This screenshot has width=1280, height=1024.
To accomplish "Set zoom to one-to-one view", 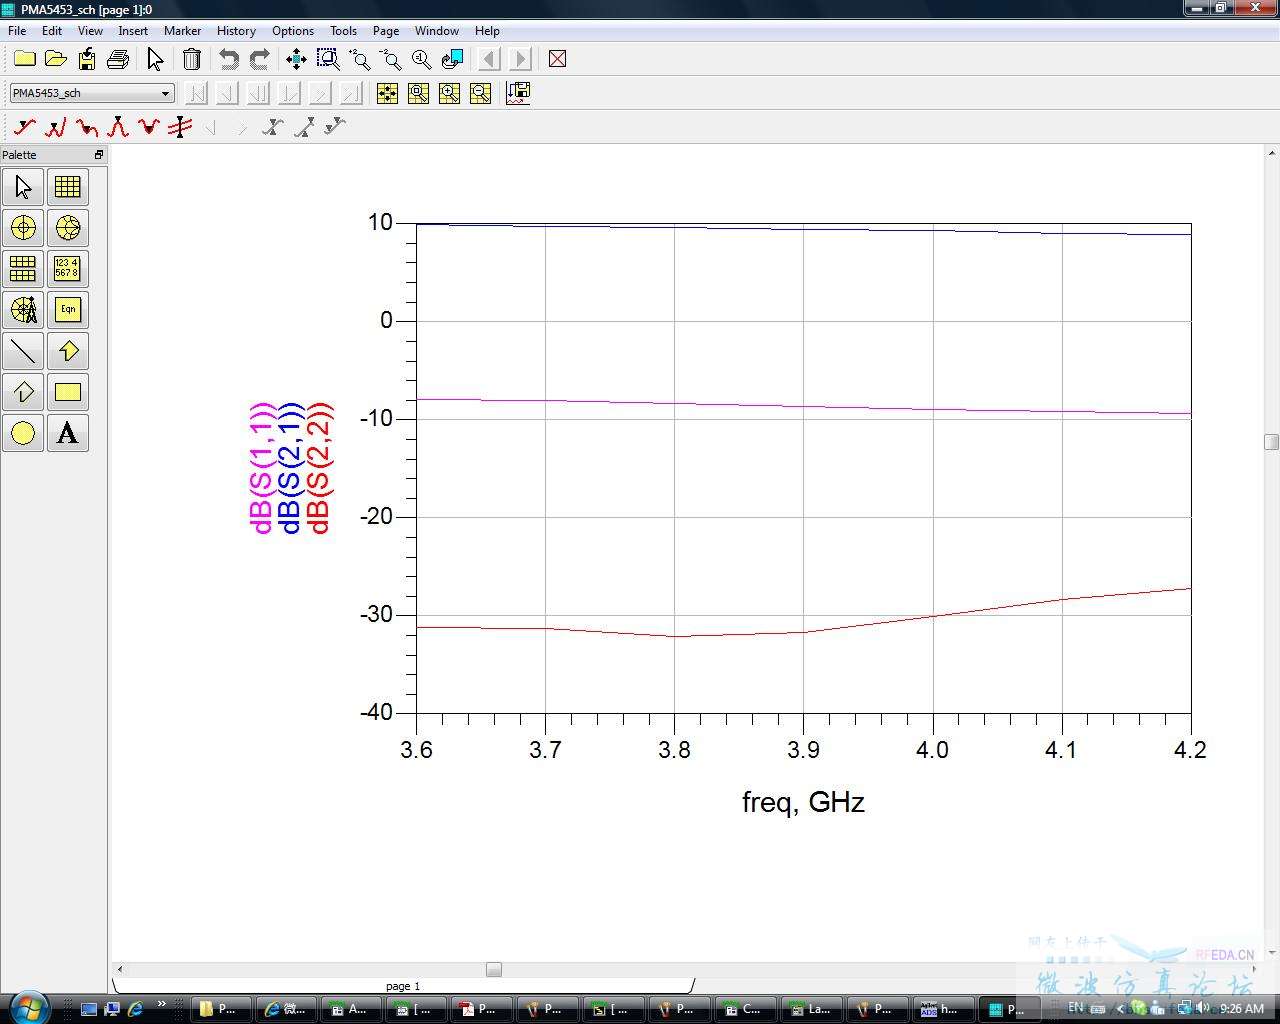I will click(x=422, y=59).
